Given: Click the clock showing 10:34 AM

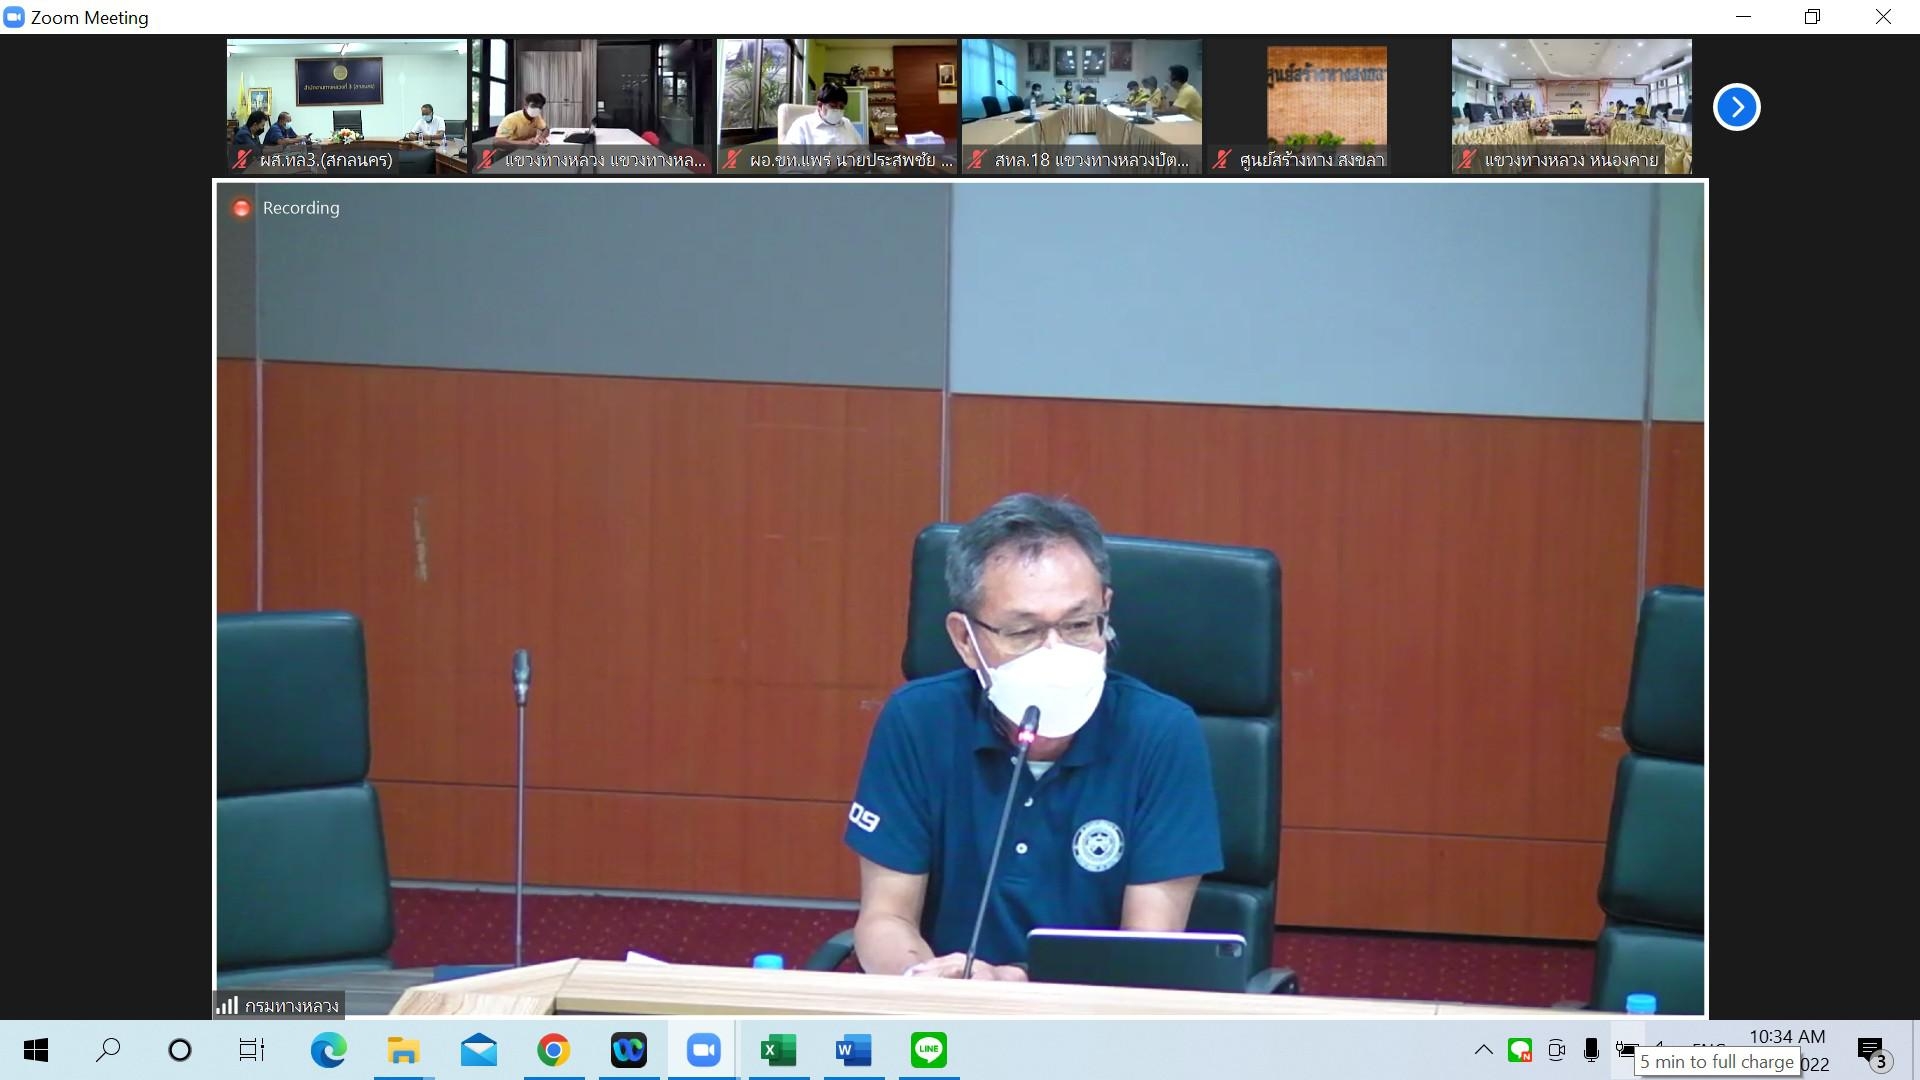Looking at the screenshot, I should point(1786,1037).
